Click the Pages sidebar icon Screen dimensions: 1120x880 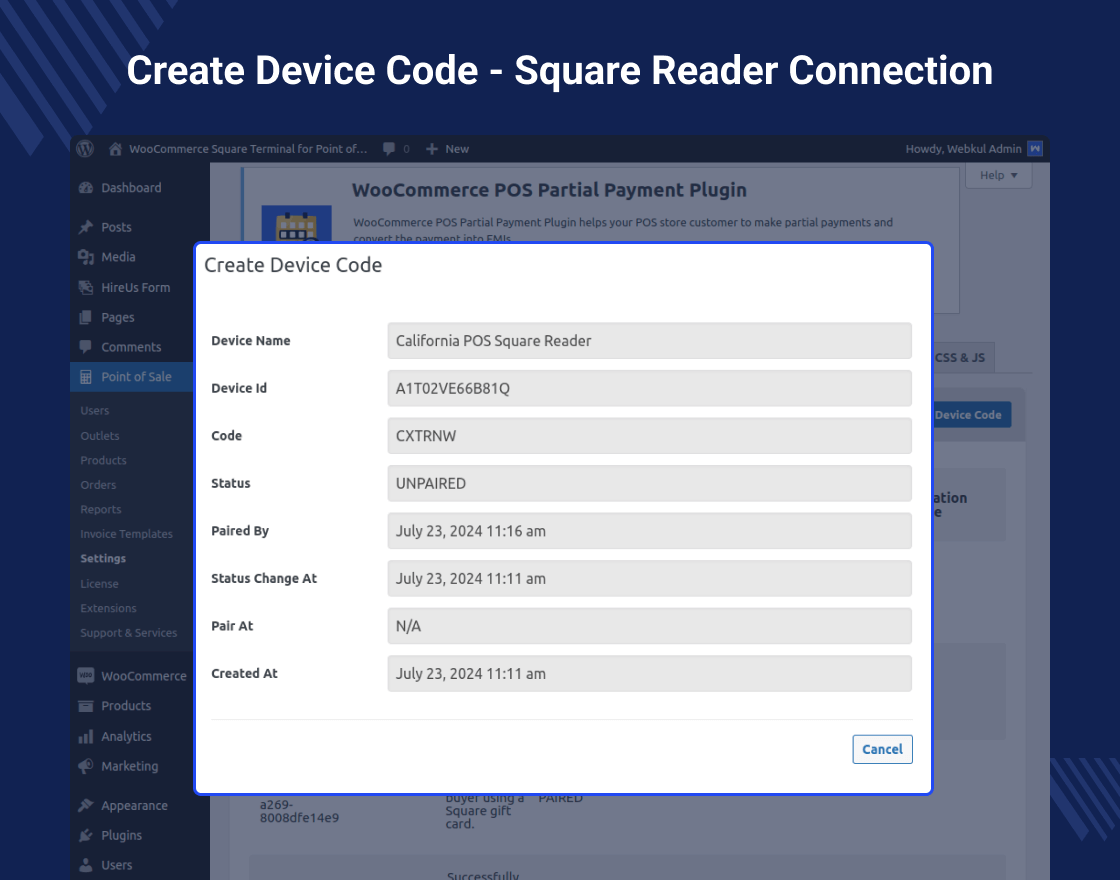pos(84,317)
